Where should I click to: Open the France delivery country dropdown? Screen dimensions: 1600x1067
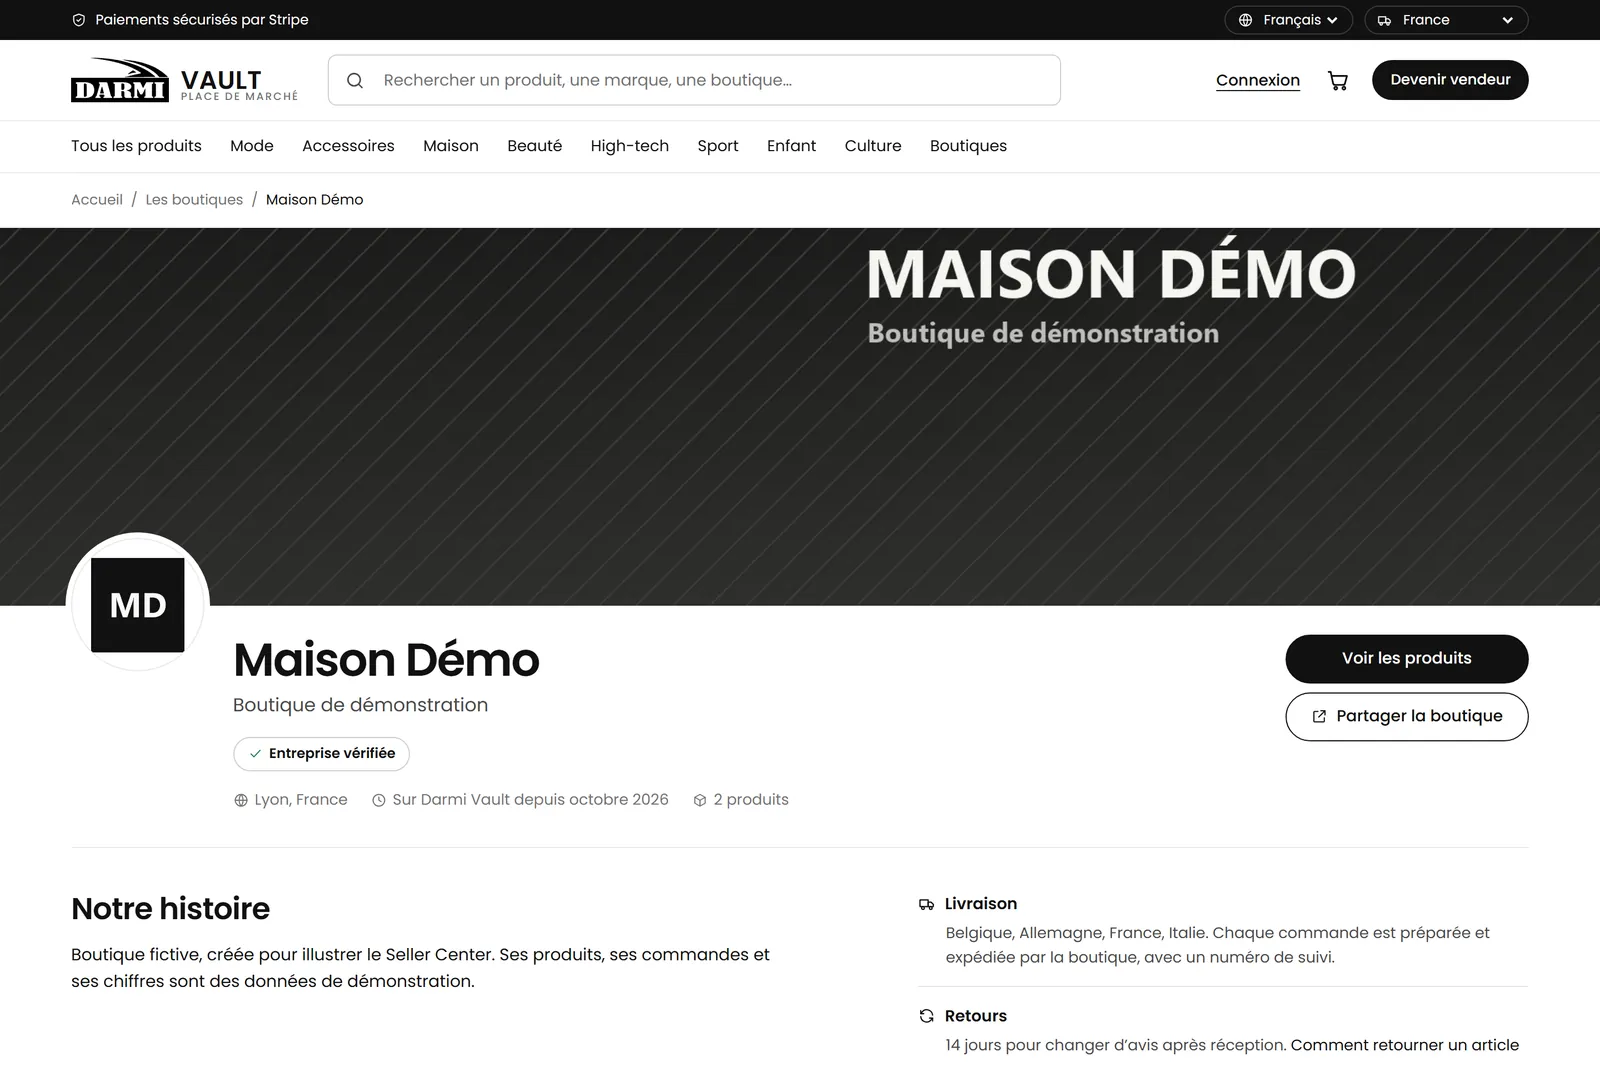[x=1446, y=20]
